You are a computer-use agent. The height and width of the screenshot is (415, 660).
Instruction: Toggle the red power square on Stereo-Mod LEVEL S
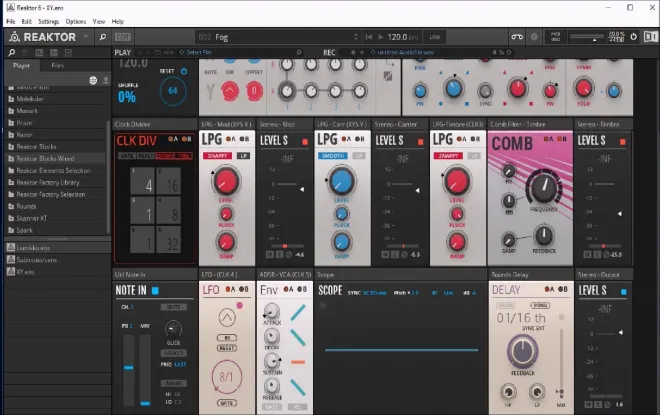point(305,142)
